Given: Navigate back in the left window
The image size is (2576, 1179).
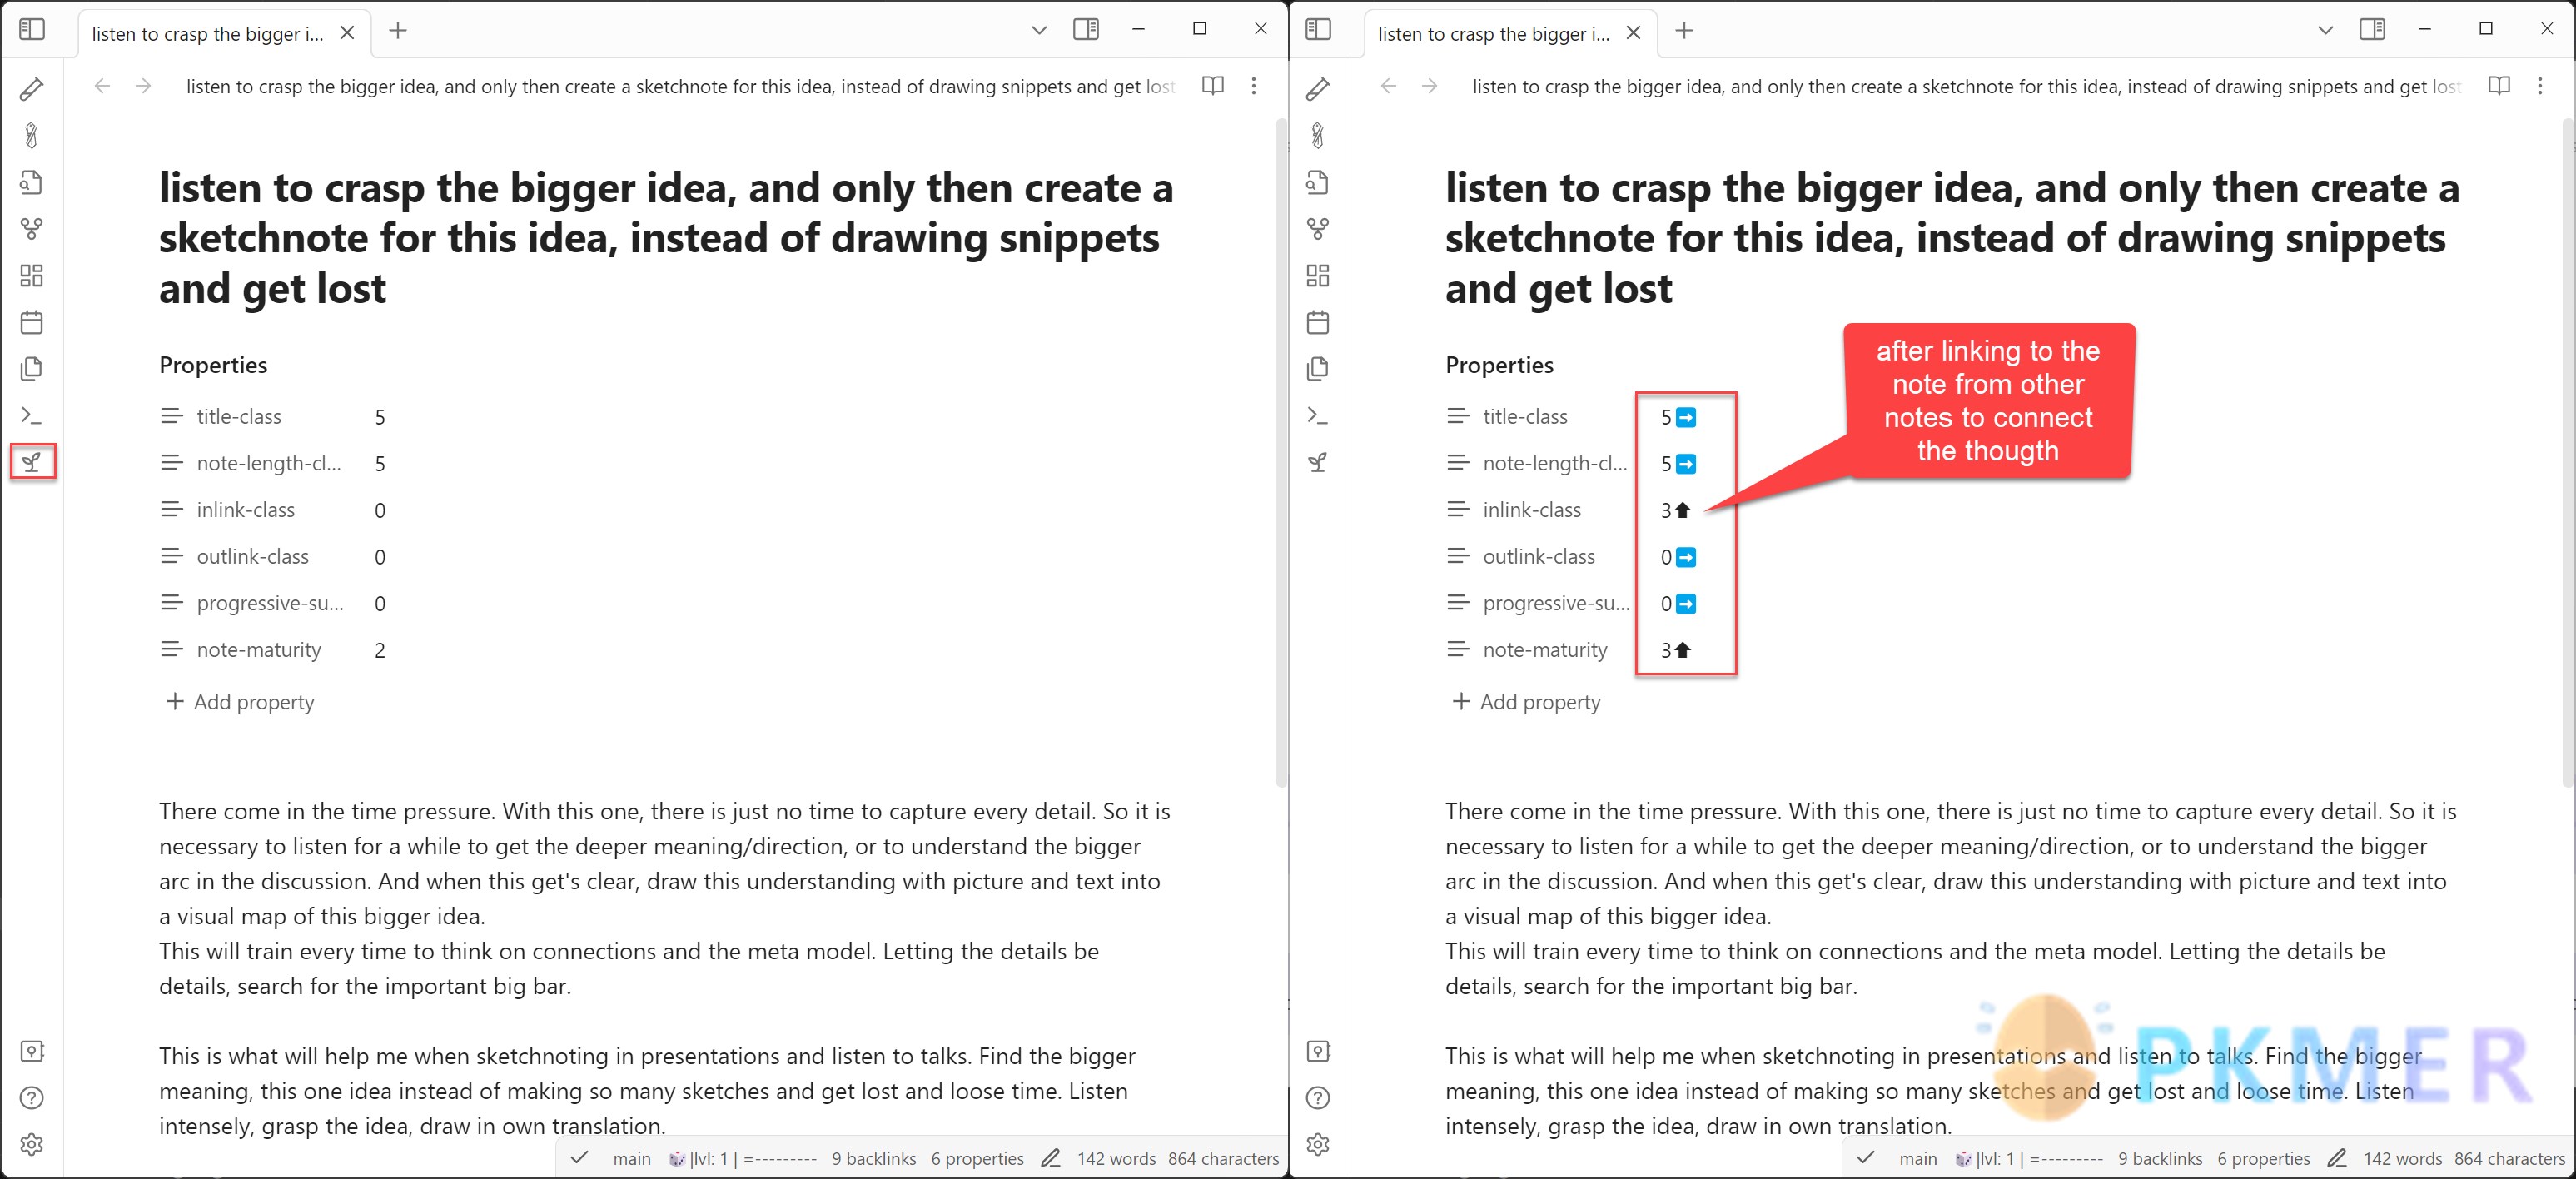Looking at the screenshot, I should 102,86.
